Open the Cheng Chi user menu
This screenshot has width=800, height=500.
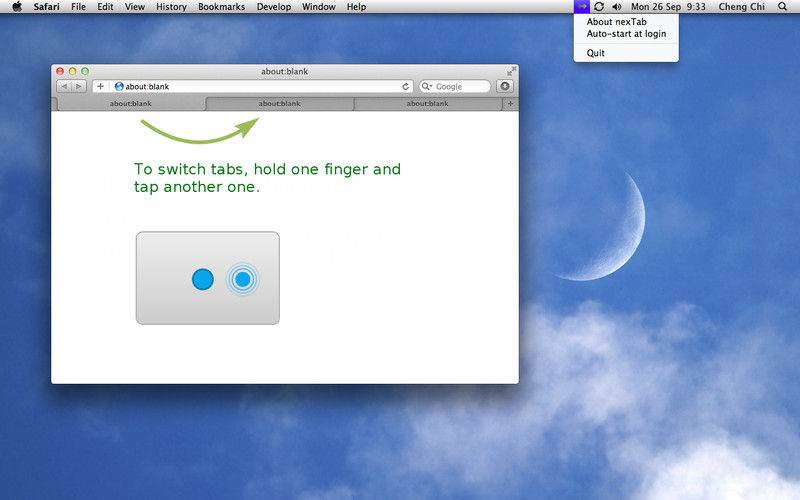coord(741,7)
